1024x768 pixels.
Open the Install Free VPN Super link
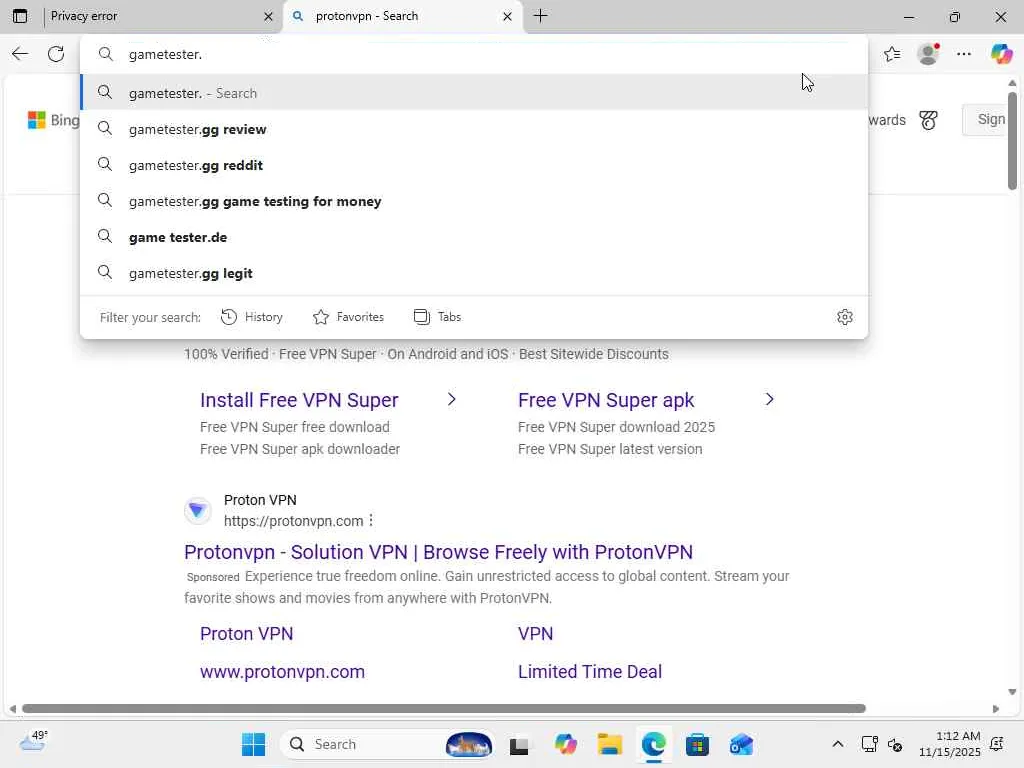point(299,400)
